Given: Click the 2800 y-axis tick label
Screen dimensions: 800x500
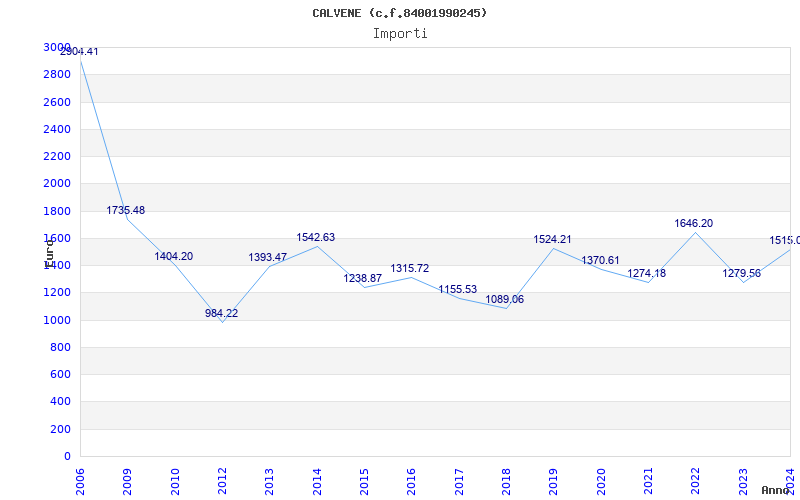Looking at the screenshot, I should pos(57,74).
